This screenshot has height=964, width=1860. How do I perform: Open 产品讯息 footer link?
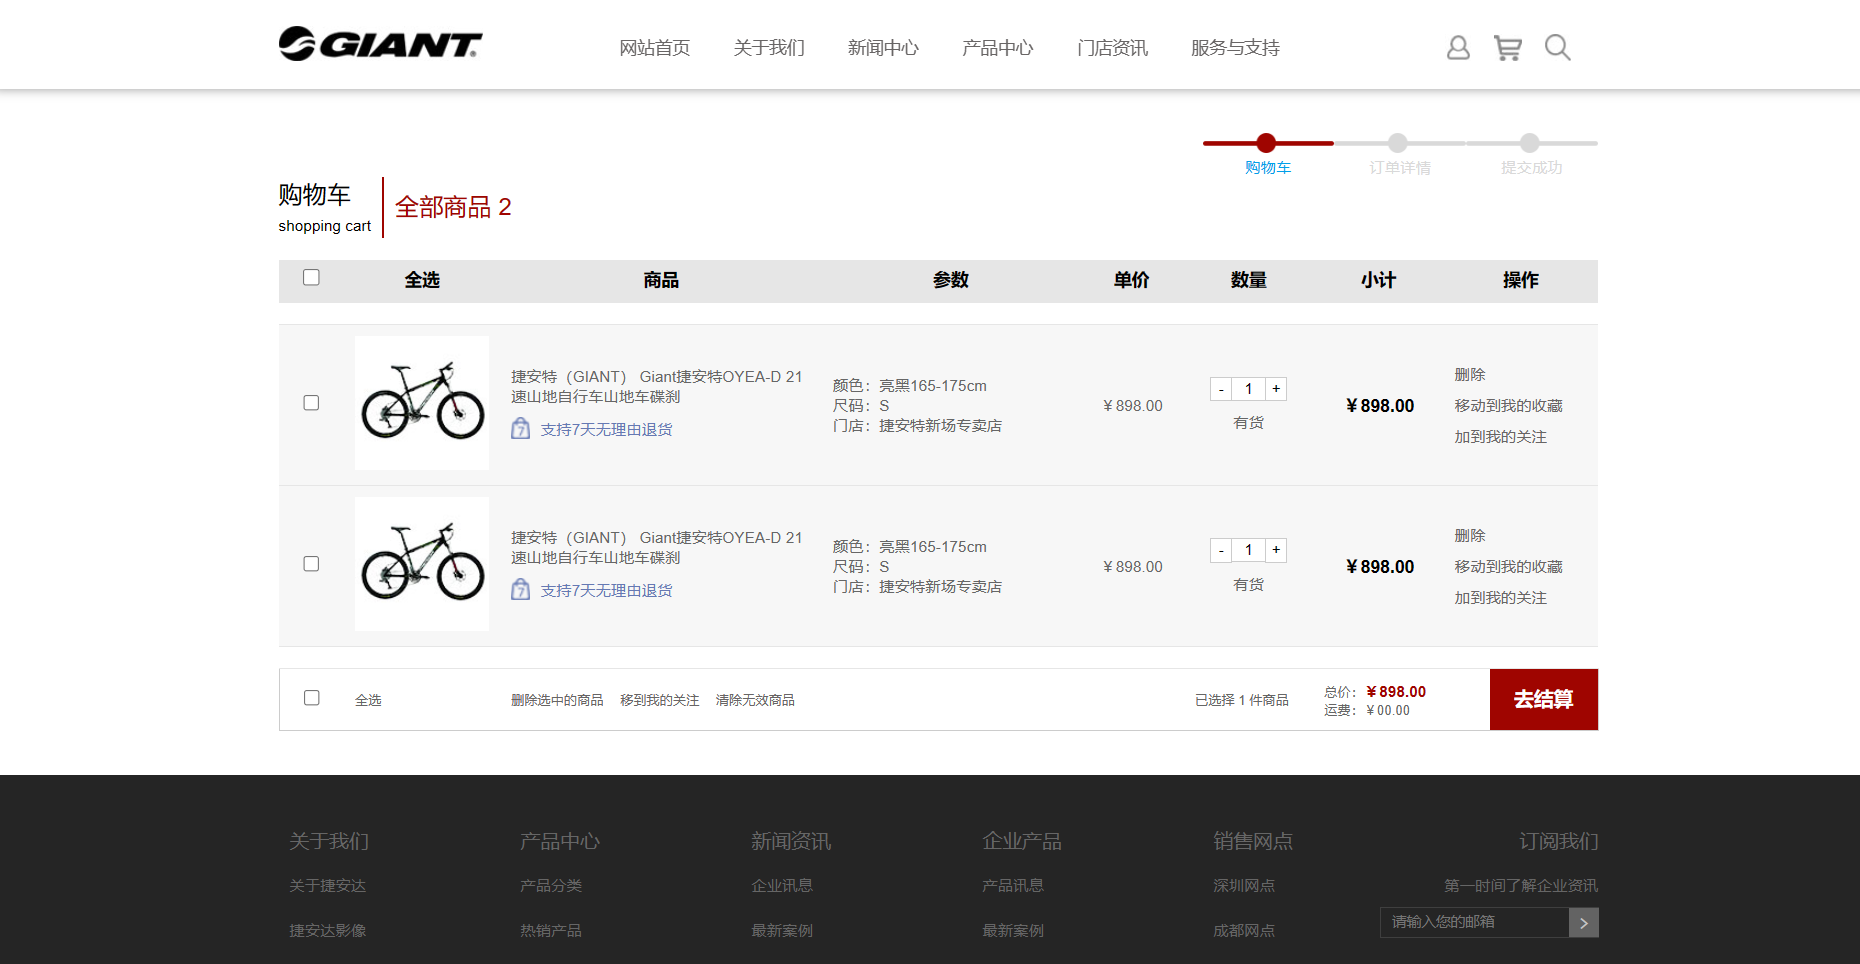1013,886
